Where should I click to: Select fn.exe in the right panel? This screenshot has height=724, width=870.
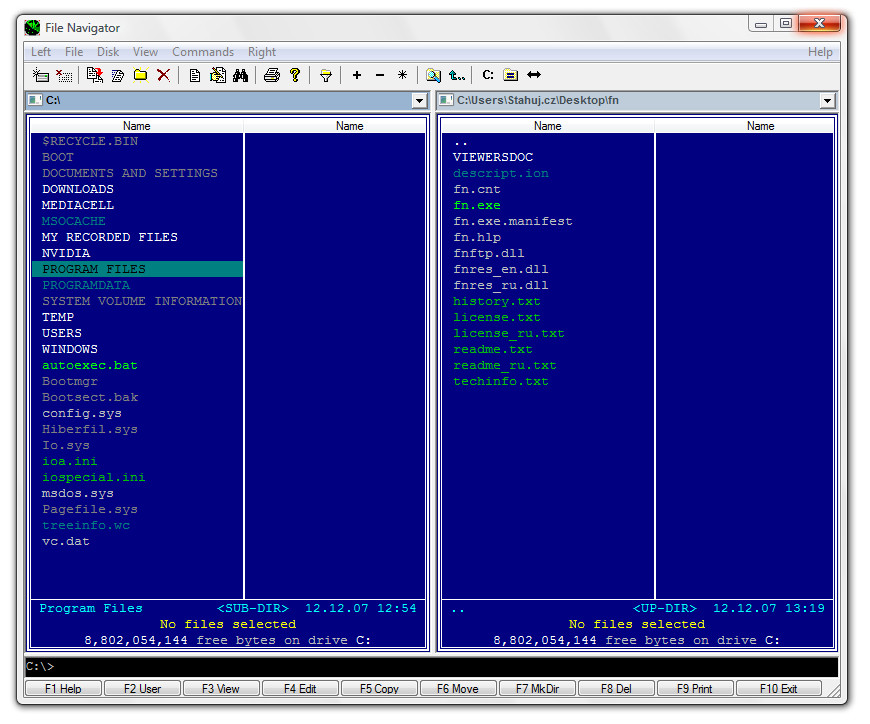coord(477,205)
